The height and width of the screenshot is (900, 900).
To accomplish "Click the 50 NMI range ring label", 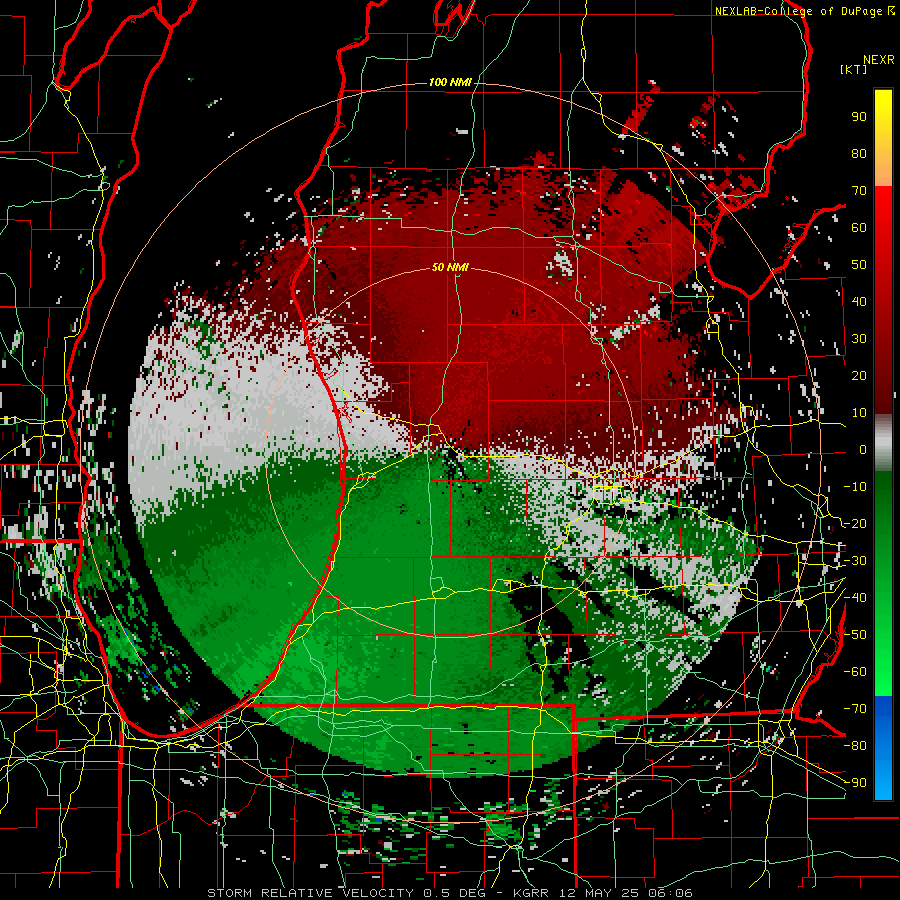I will [450, 267].
